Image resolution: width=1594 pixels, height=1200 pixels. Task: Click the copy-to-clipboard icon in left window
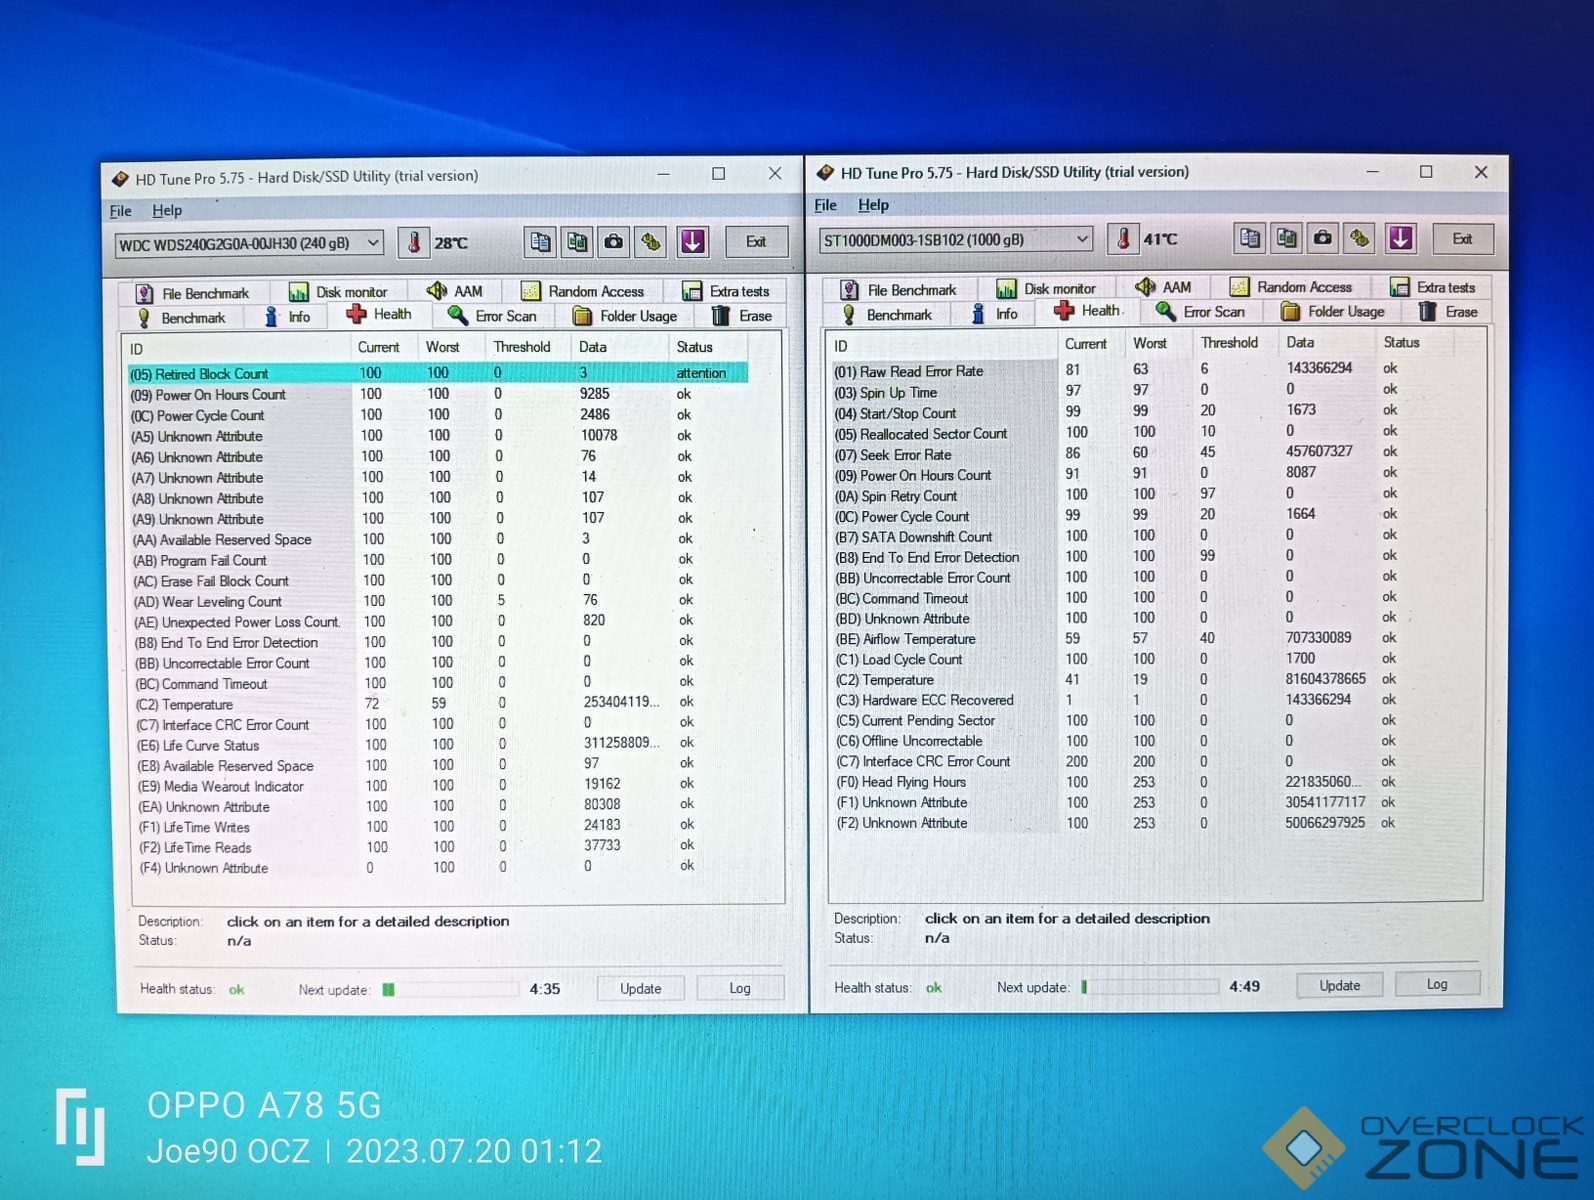pyautogui.click(x=540, y=242)
